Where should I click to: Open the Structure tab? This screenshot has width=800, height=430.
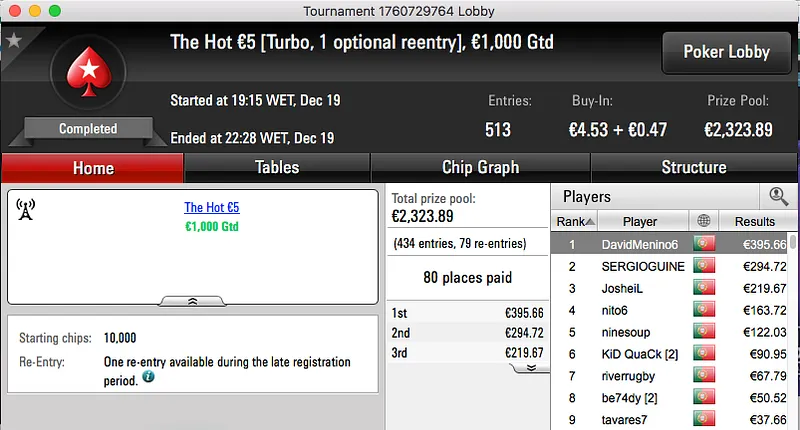point(693,168)
